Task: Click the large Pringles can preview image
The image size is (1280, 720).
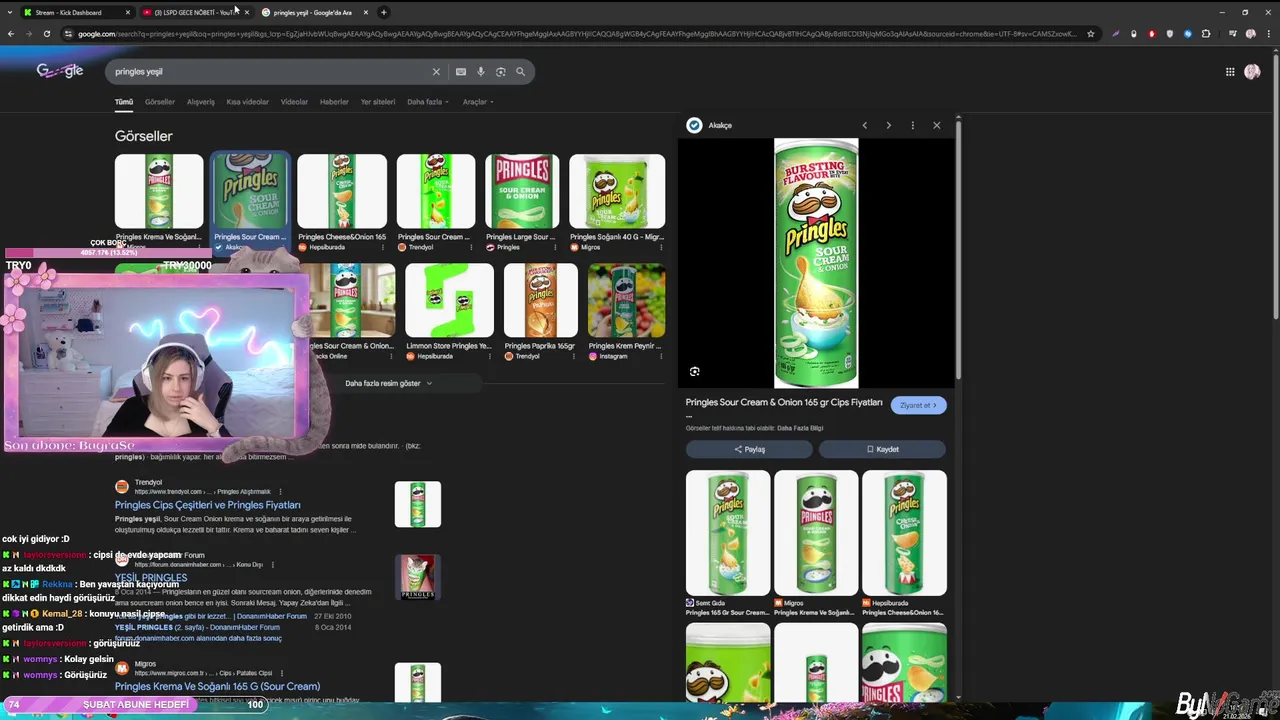Action: point(816,263)
